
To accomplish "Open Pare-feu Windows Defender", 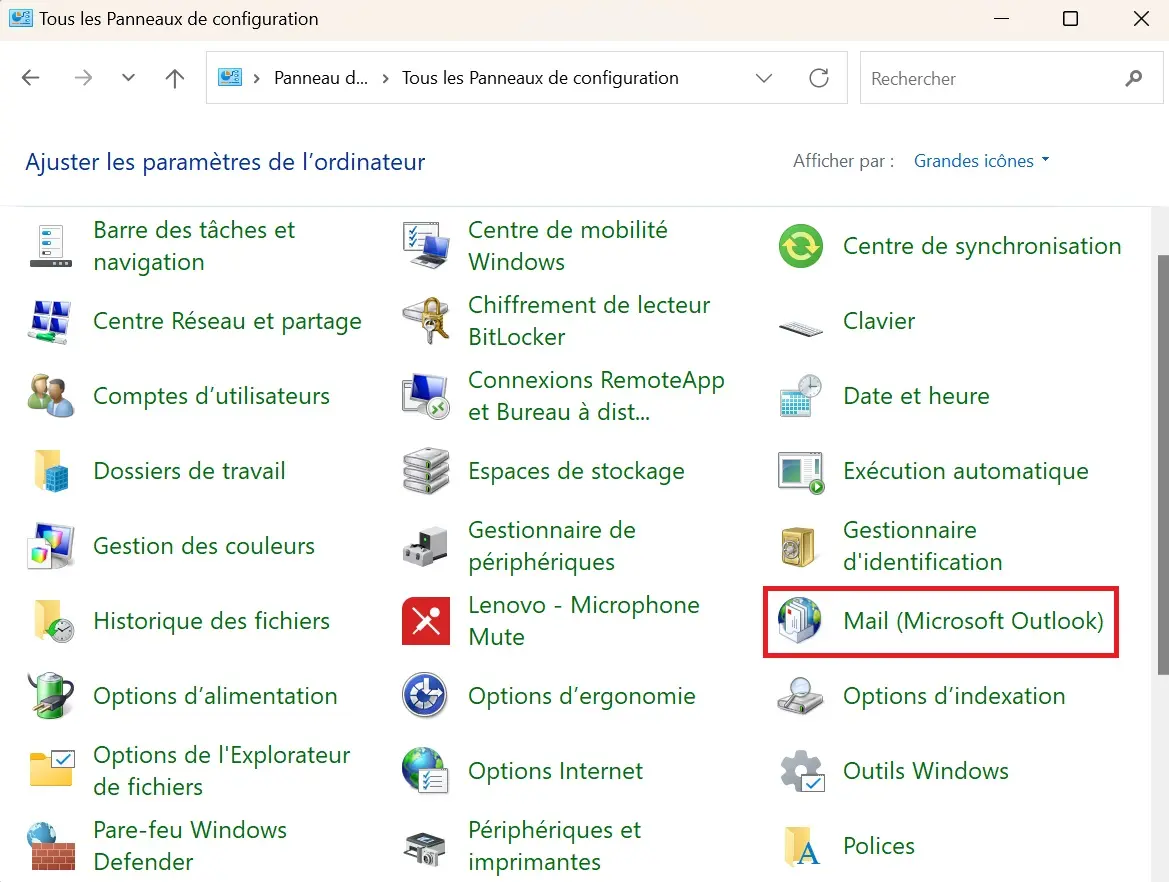I will [x=190, y=846].
